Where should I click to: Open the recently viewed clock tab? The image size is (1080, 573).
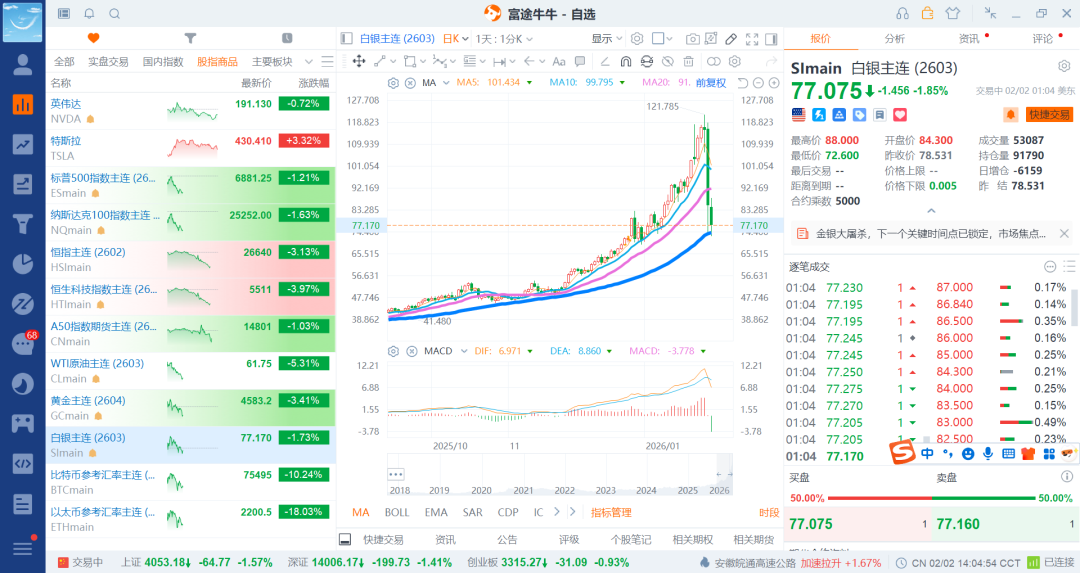(x=287, y=39)
